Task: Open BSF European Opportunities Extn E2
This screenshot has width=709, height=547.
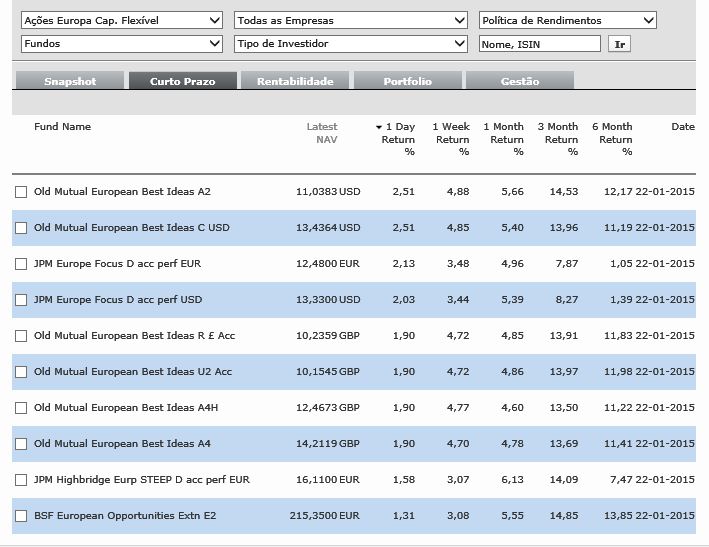Action: (125, 515)
